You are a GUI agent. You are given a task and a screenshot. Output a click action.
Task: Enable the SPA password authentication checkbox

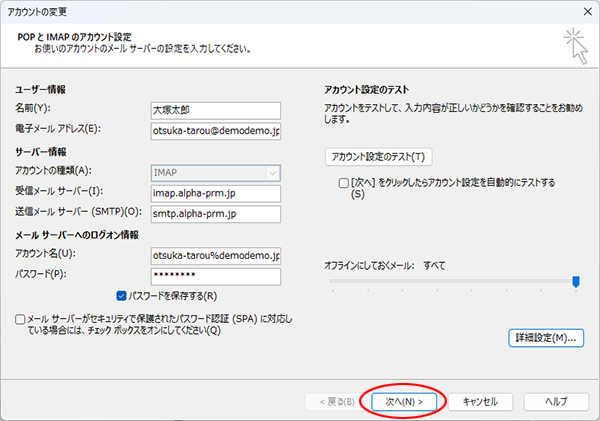tap(22, 319)
